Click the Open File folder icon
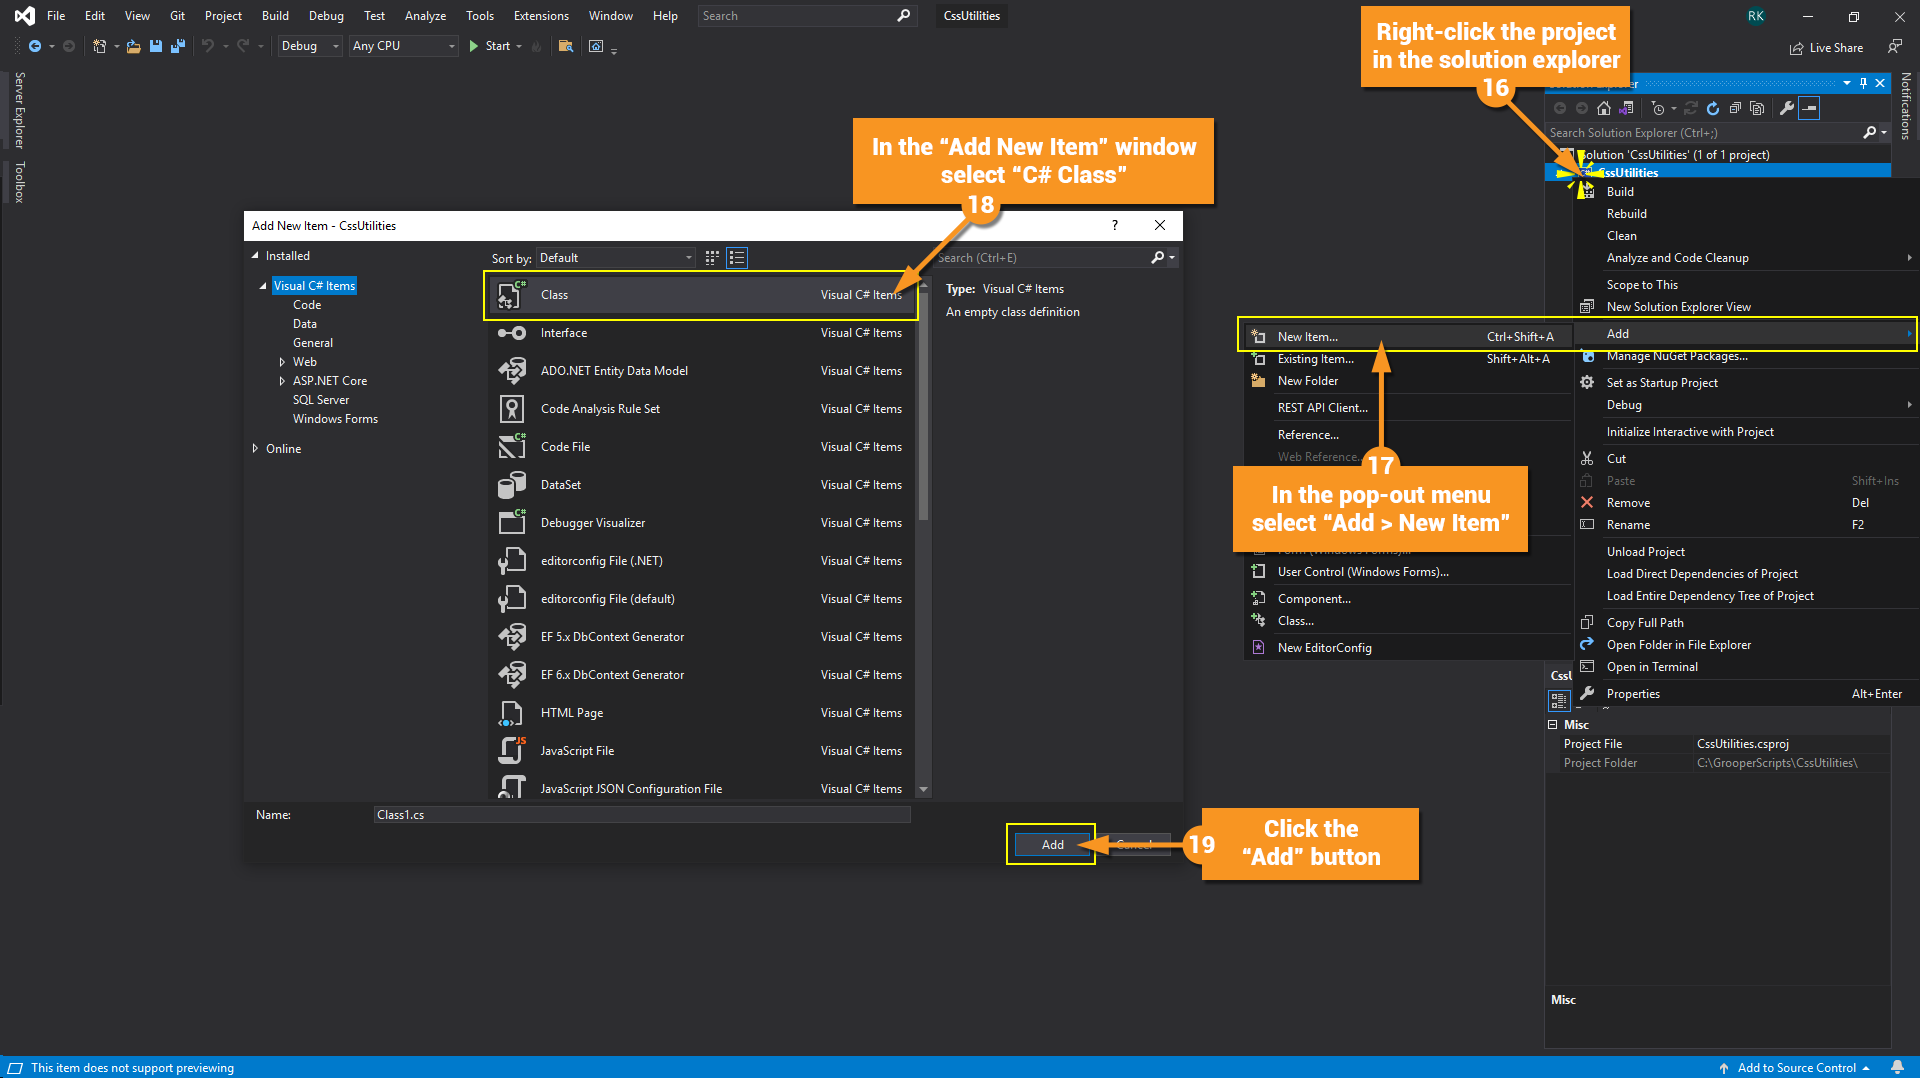The image size is (1920, 1078). (x=133, y=46)
